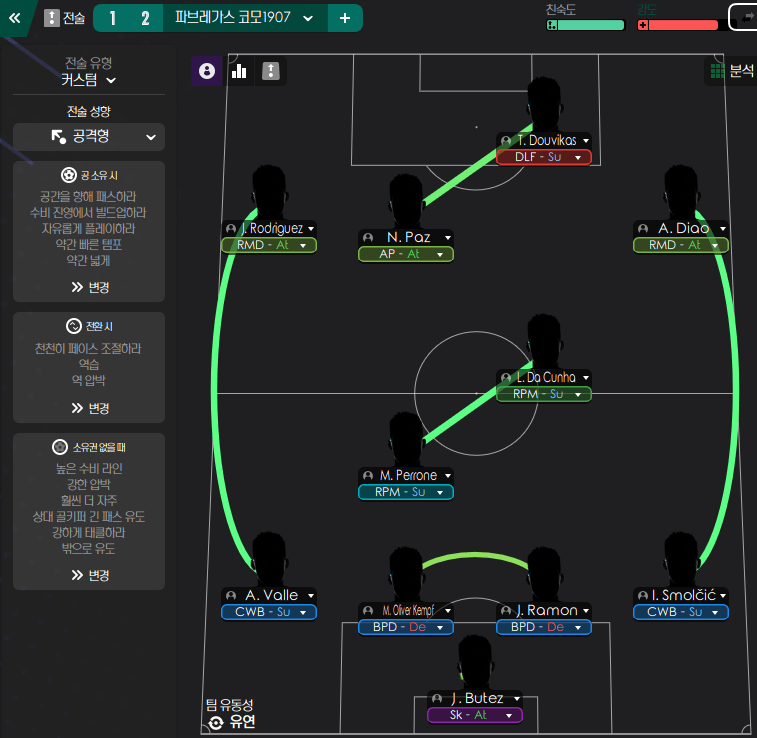The width and height of the screenshot is (757, 738).
Task: Open M. Perrone player dropdown
Action: click(448, 475)
